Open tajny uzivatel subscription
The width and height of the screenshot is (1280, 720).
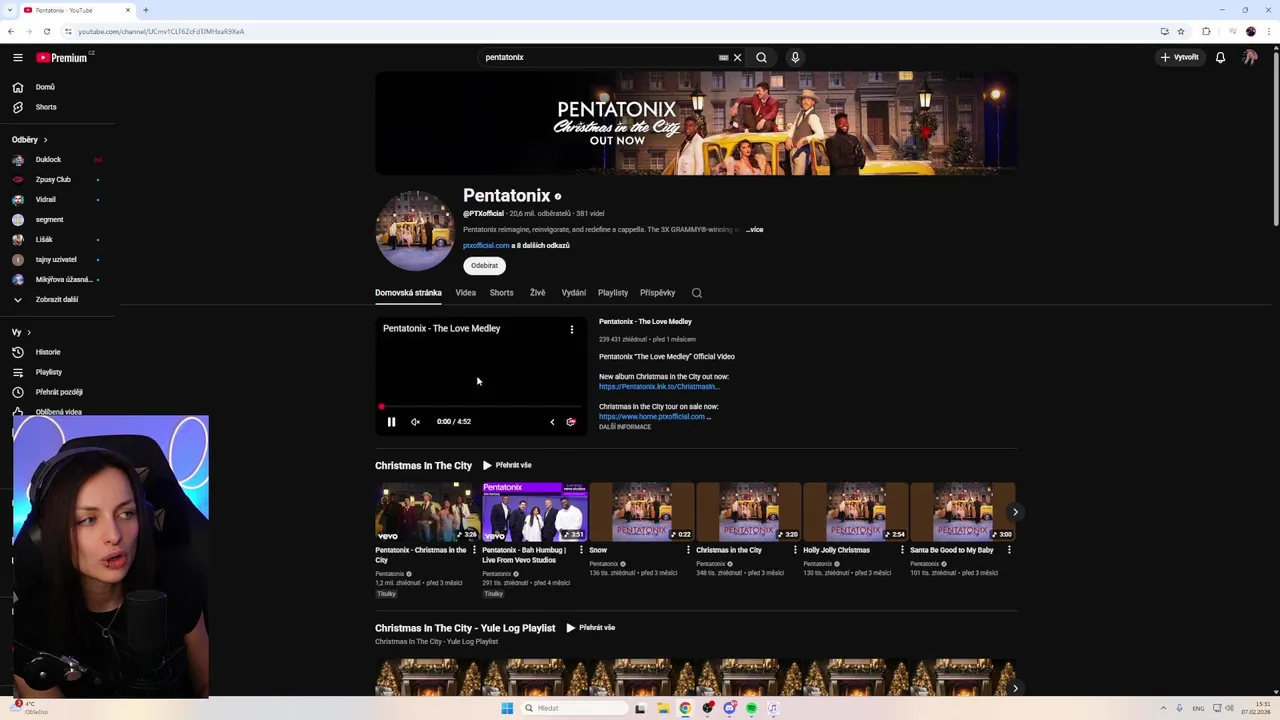(55, 259)
